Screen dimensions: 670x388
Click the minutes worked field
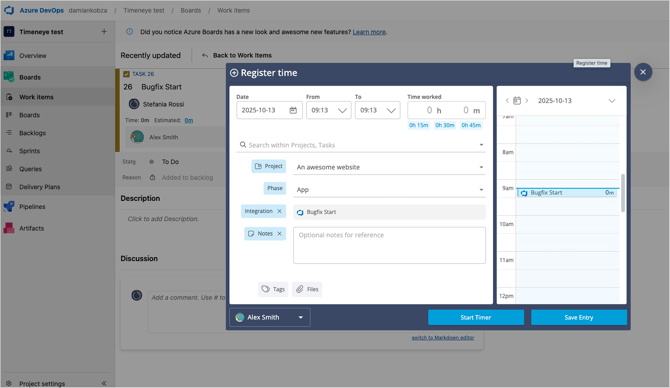point(466,110)
